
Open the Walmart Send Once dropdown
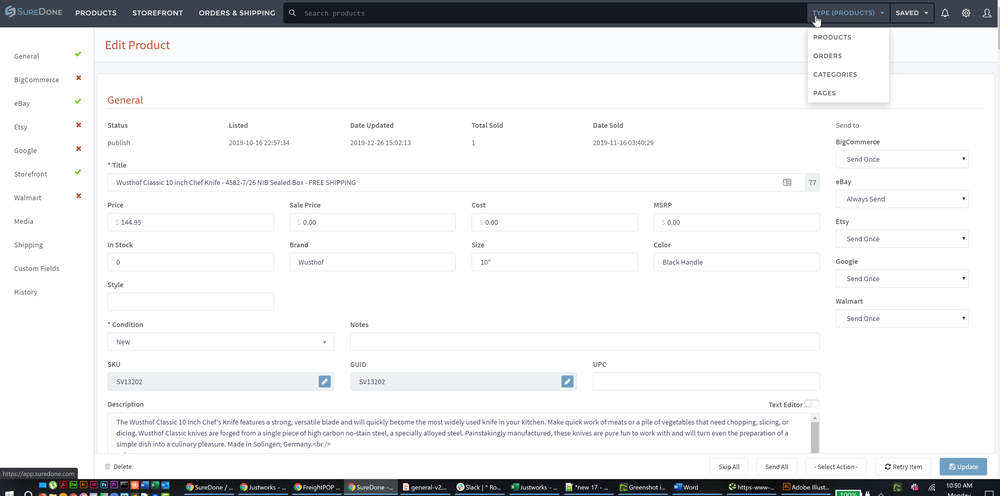pyautogui.click(x=902, y=318)
